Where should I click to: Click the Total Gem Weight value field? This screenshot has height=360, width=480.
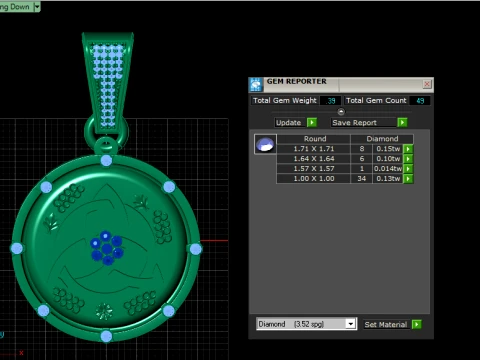tap(330, 100)
